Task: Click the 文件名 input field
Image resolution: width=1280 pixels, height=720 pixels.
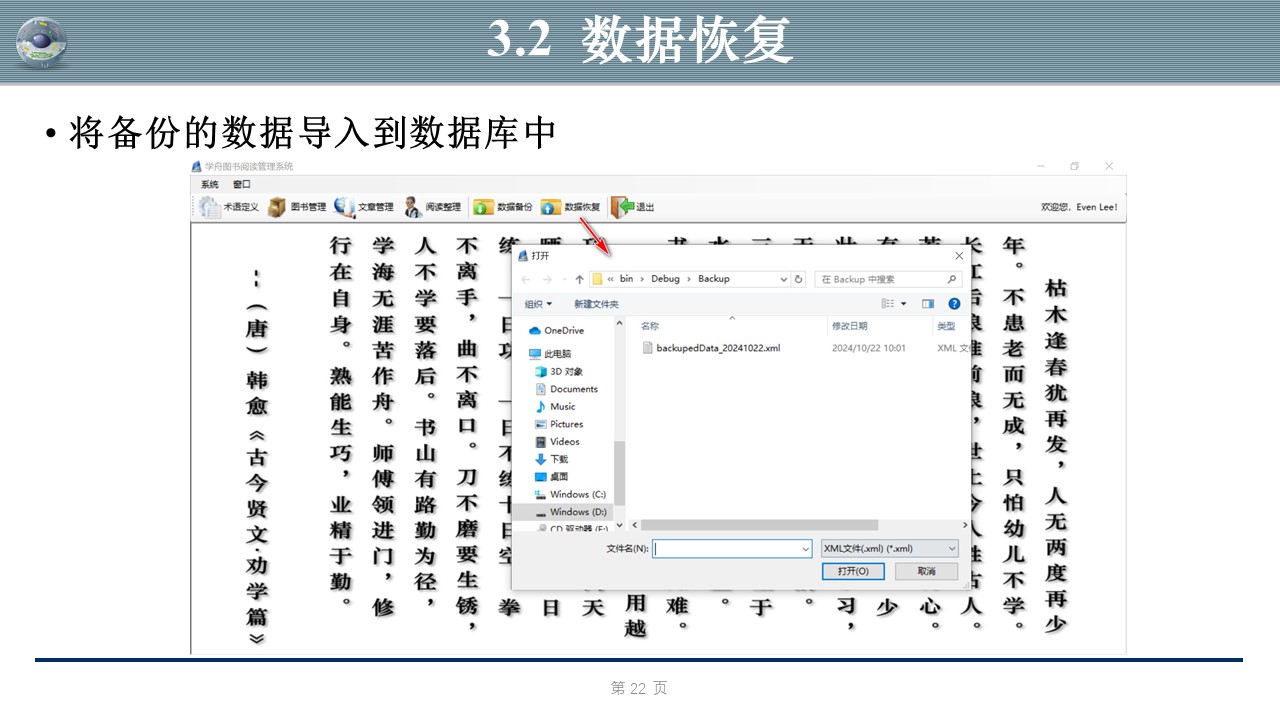Action: point(732,548)
